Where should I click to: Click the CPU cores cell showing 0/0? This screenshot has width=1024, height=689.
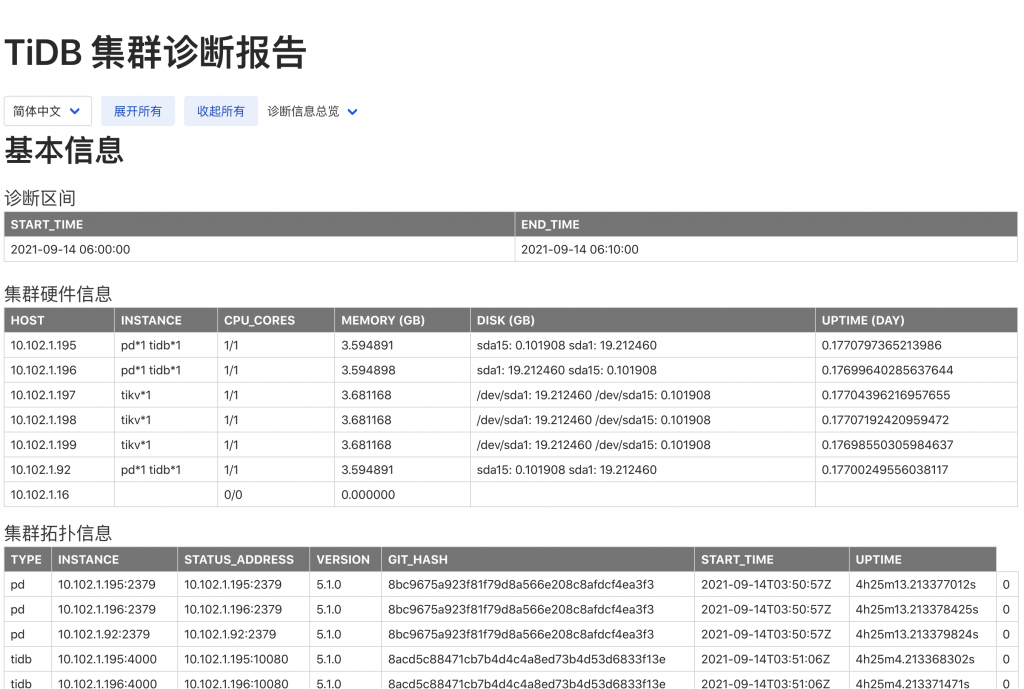[x=276, y=494]
